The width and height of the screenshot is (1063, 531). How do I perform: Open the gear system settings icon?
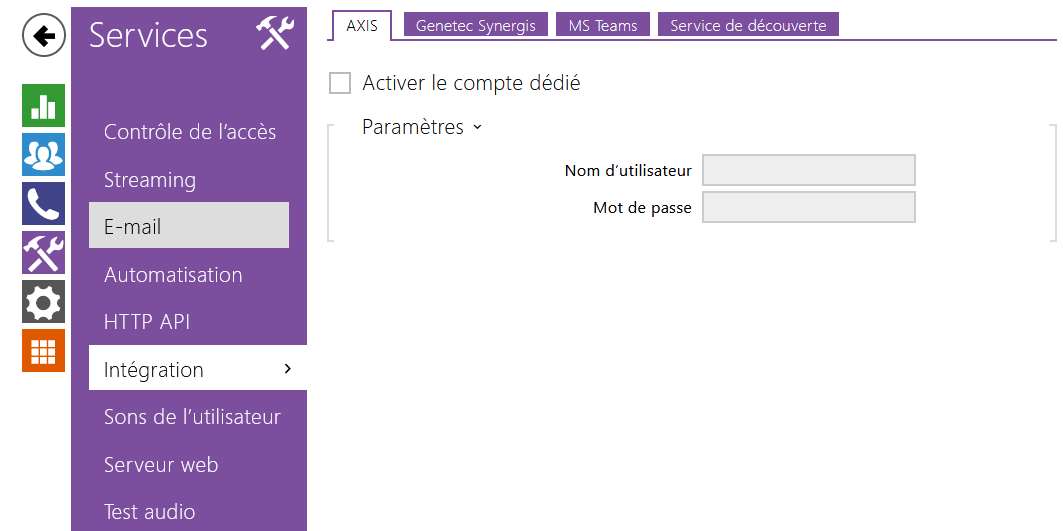pyautogui.click(x=43, y=301)
